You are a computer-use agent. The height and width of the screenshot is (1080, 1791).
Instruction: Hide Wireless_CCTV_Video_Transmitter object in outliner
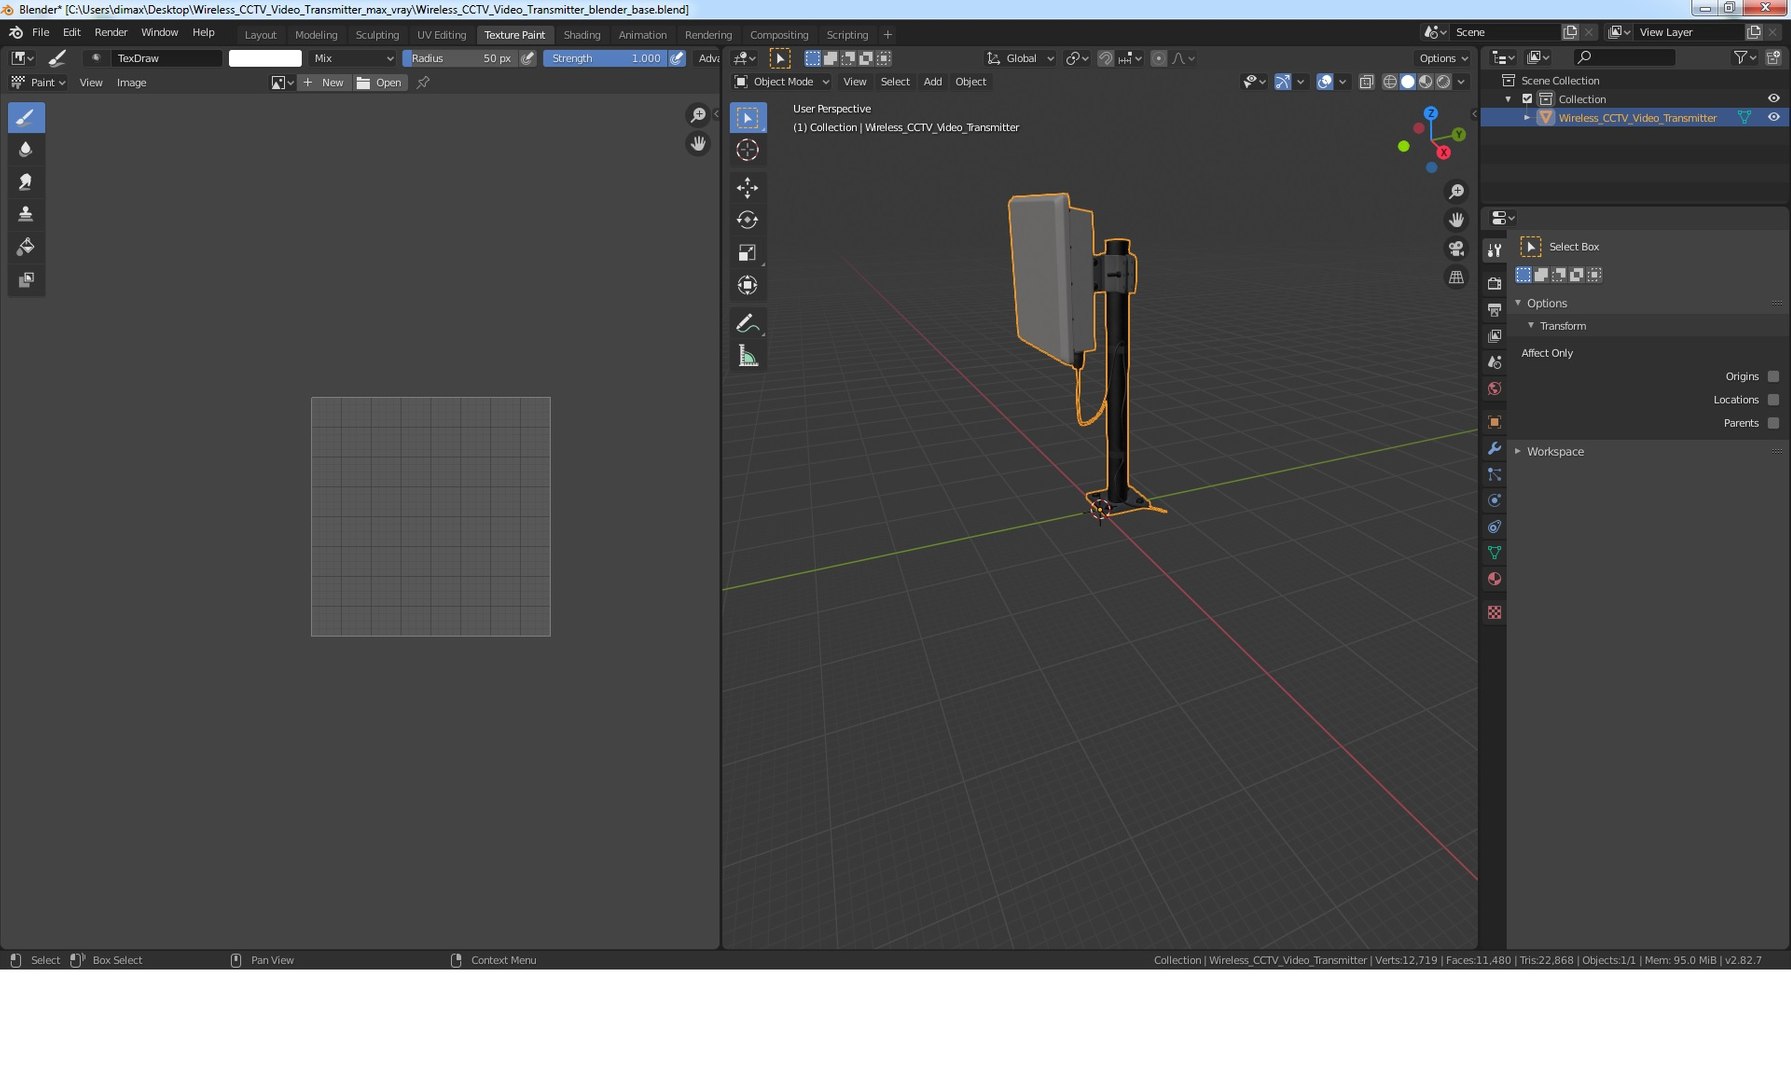pyautogui.click(x=1773, y=118)
